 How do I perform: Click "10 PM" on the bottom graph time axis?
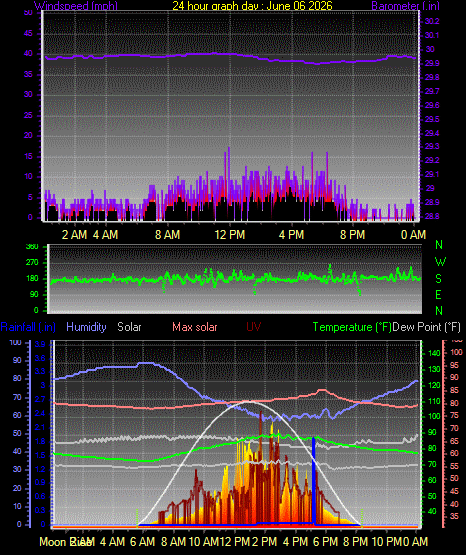(x=386, y=542)
